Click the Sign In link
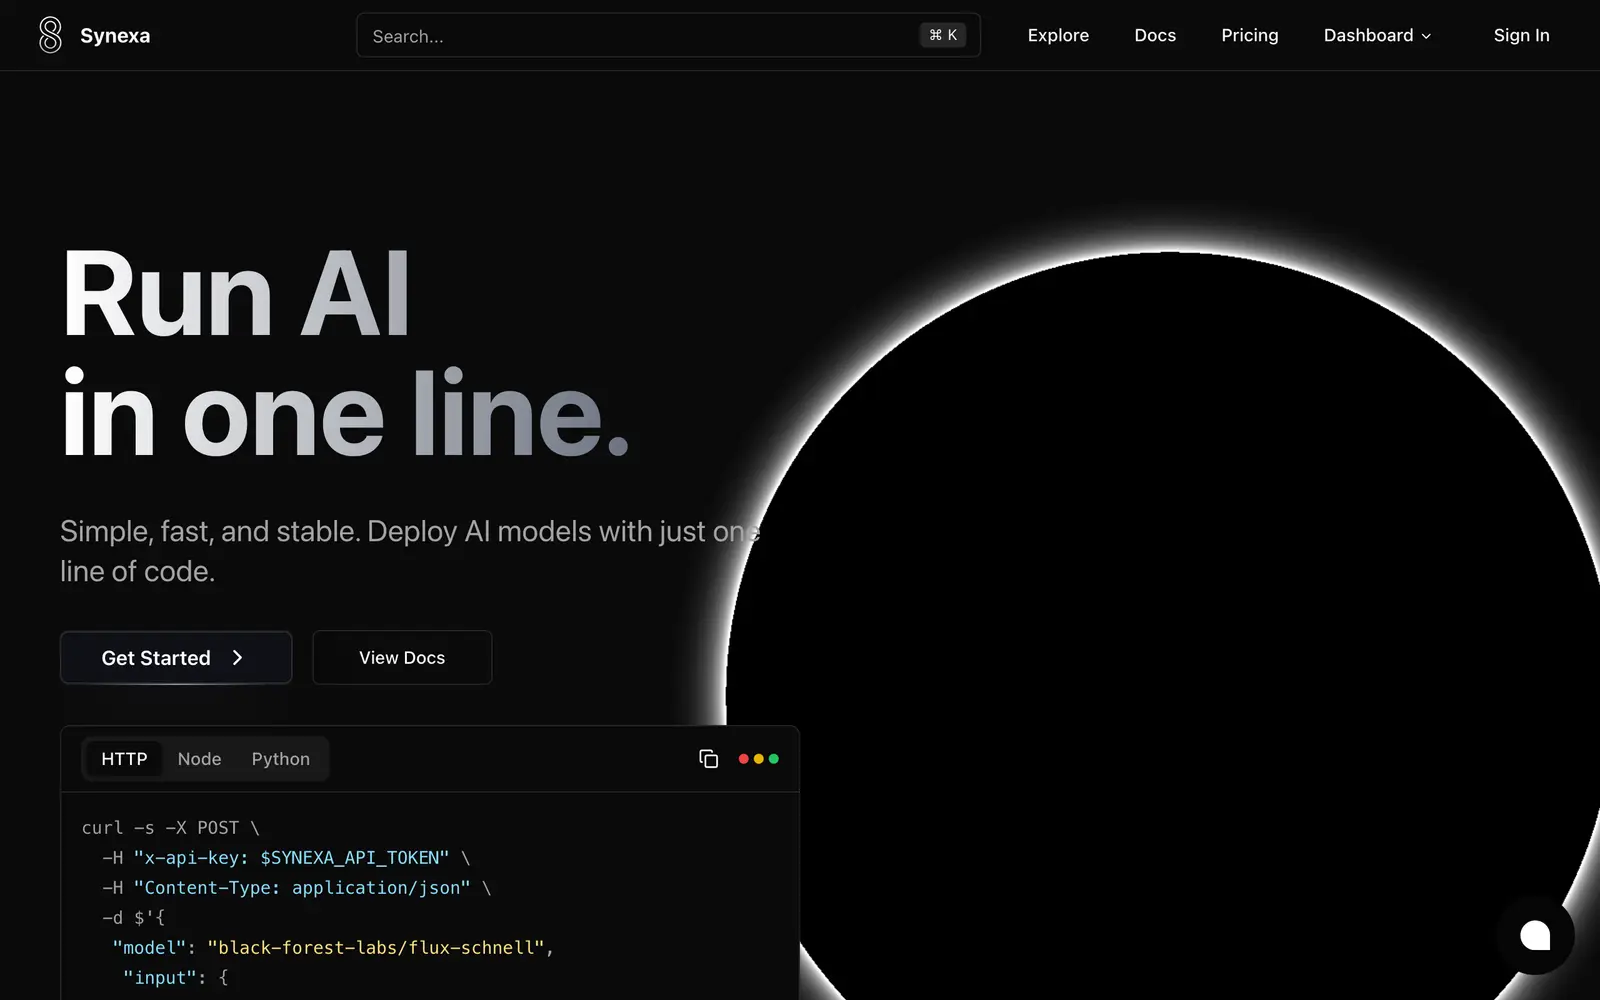1600x1000 pixels. coord(1521,35)
